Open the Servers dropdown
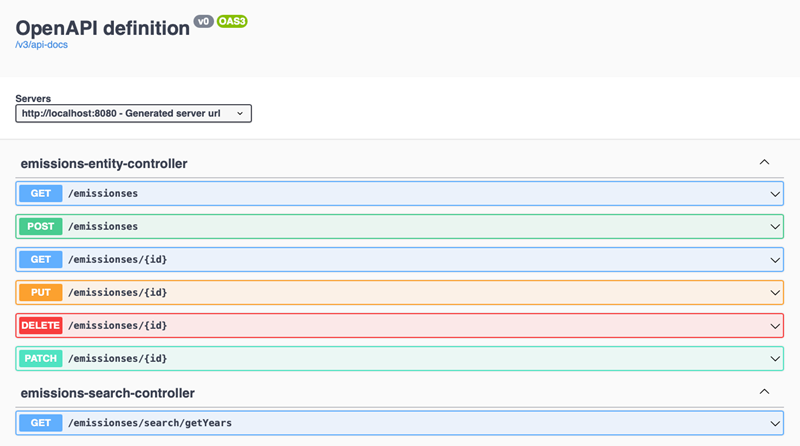The width and height of the screenshot is (800, 446). tap(133, 114)
